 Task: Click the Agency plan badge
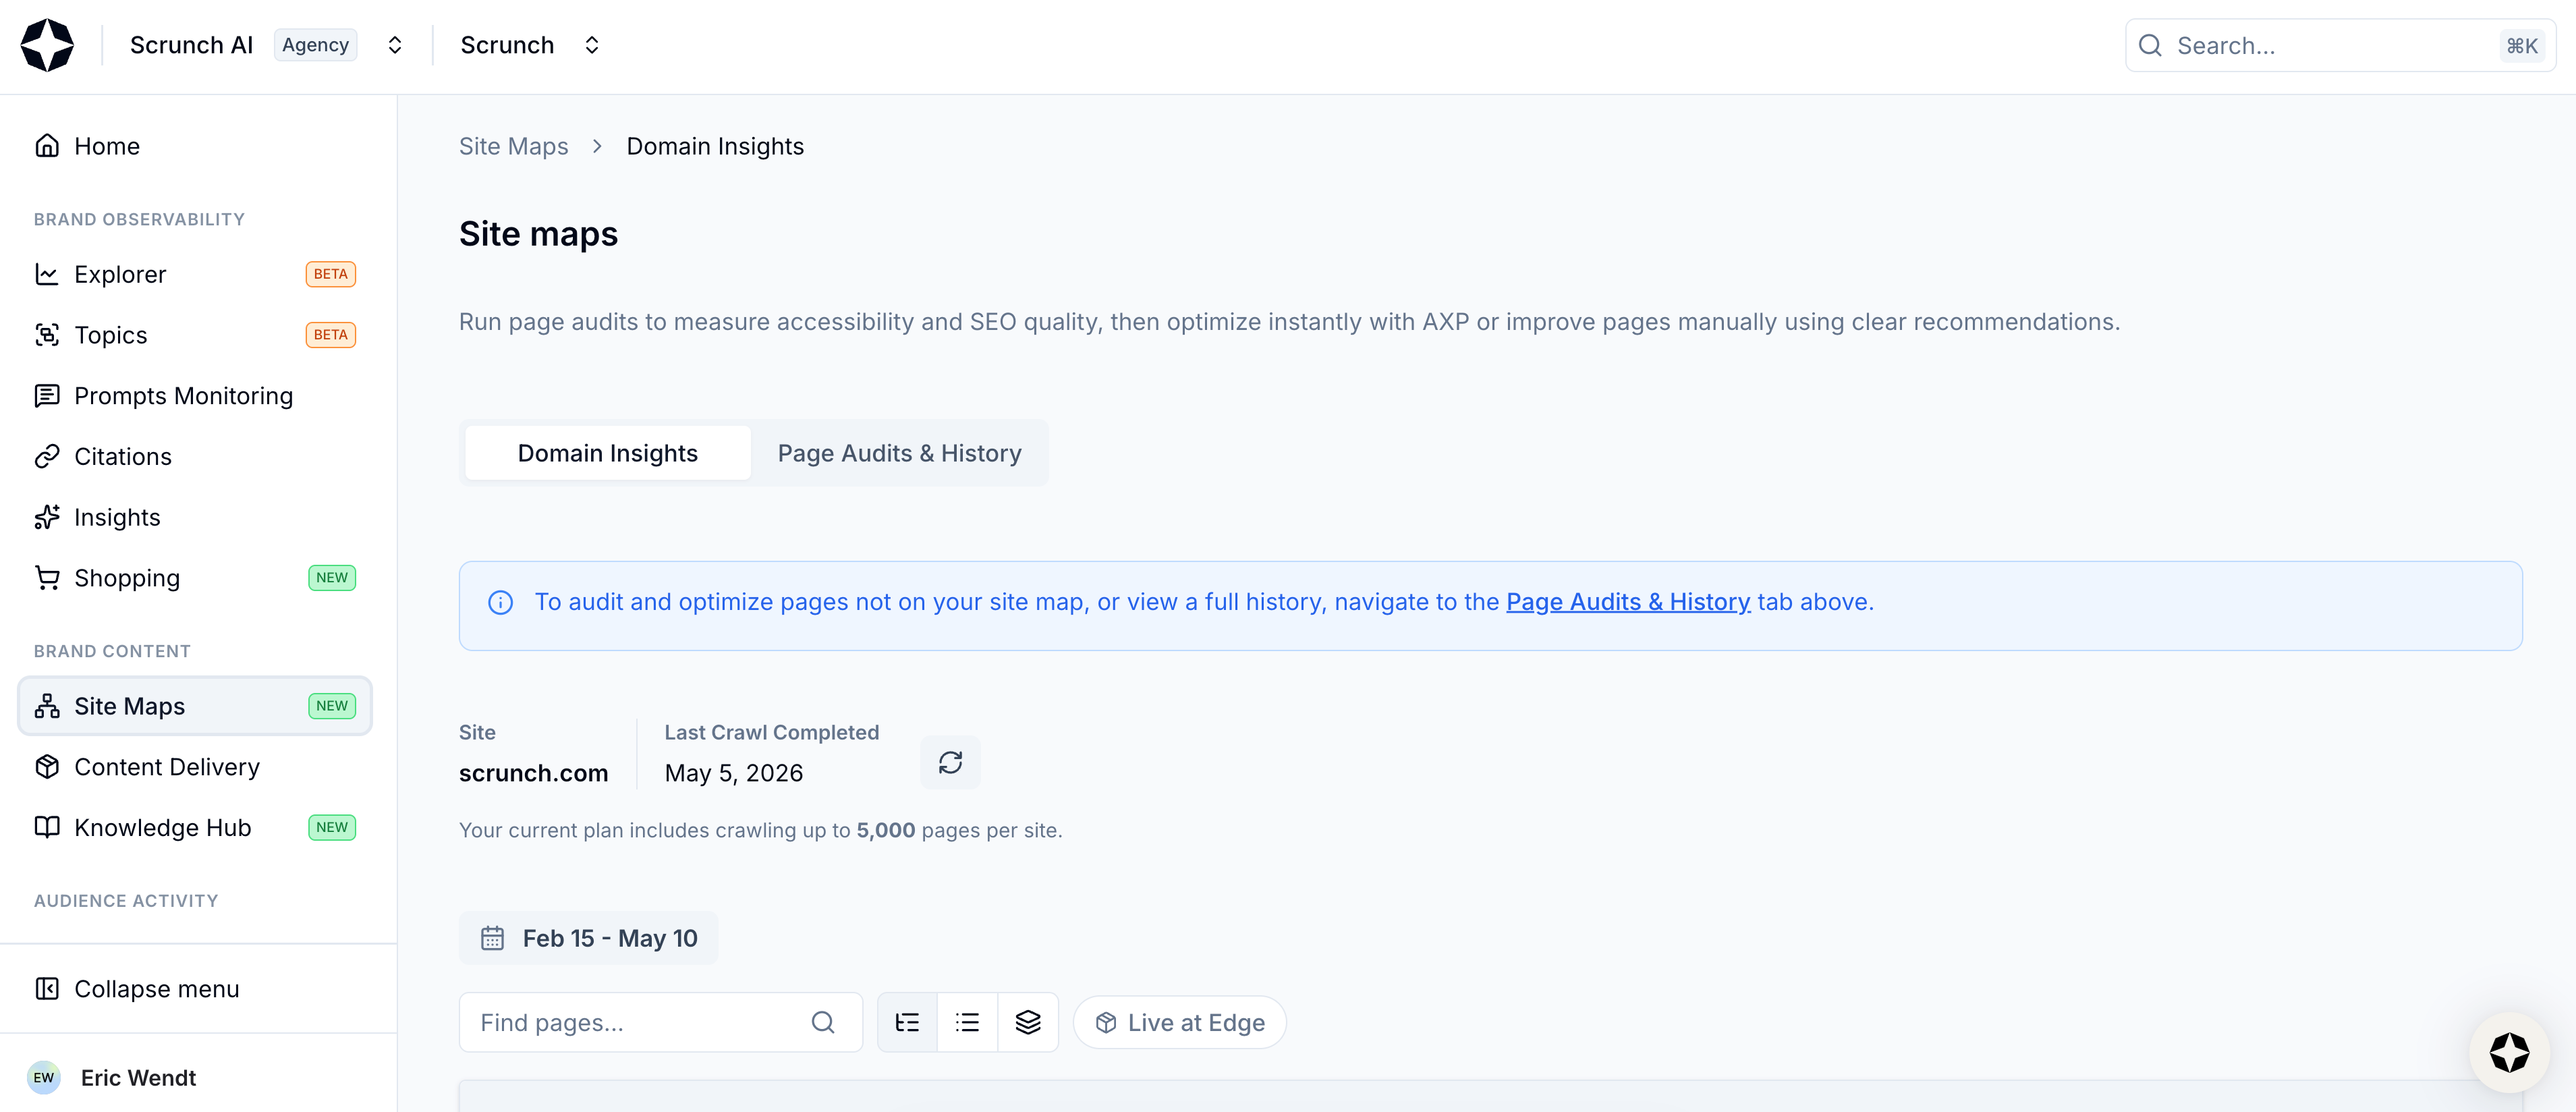[x=315, y=45]
